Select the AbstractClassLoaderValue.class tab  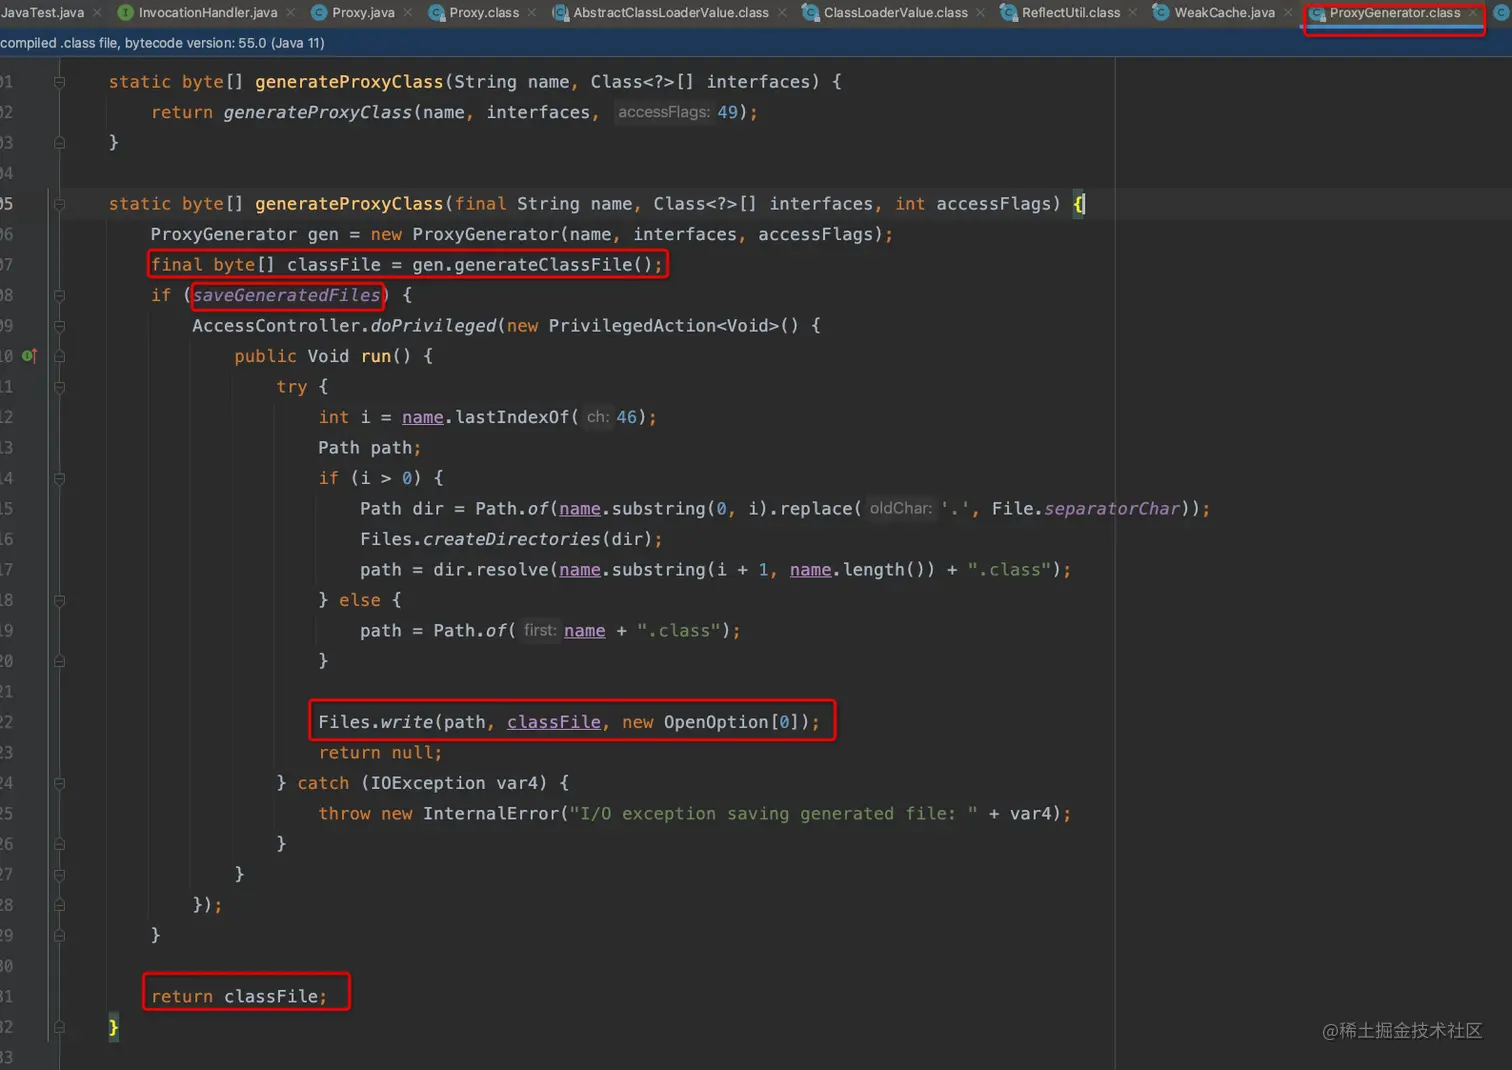point(671,13)
